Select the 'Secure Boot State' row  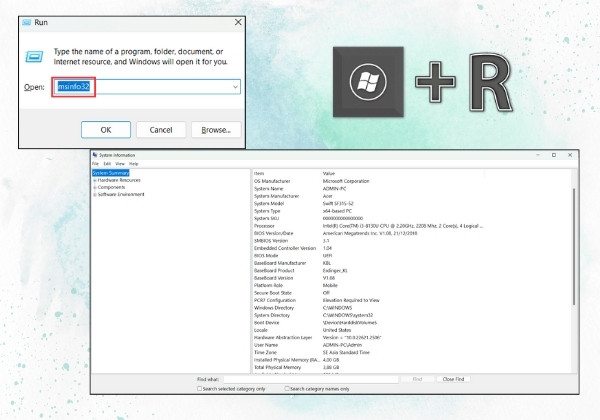click(x=412, y=293)
